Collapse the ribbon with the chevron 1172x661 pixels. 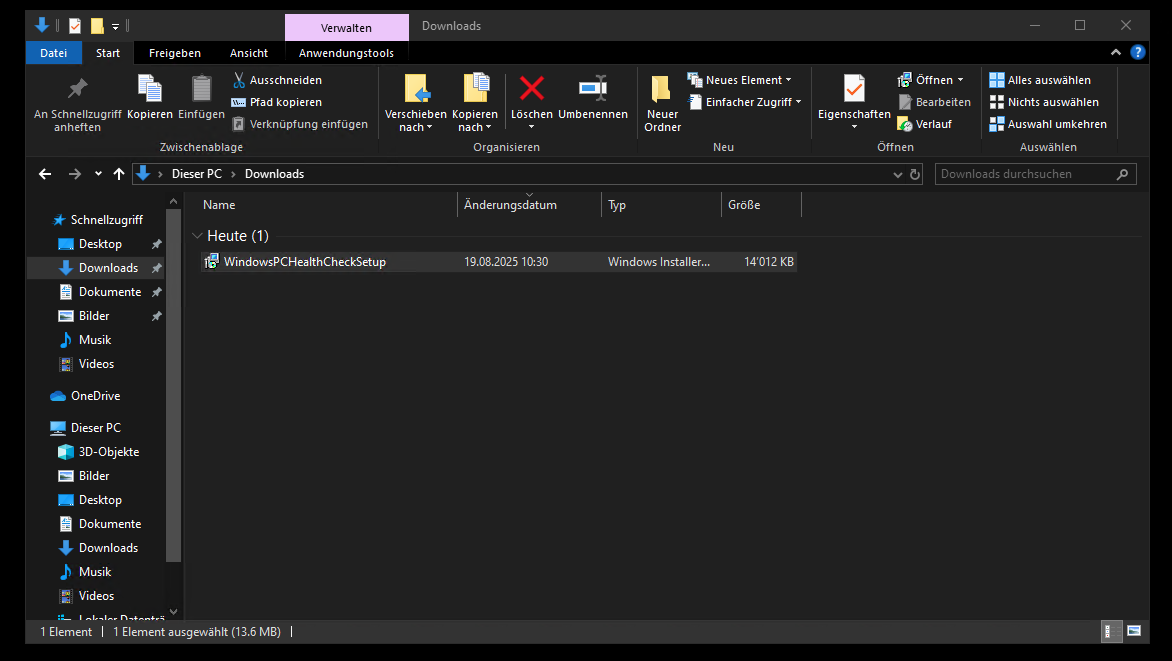[1115, 52]
